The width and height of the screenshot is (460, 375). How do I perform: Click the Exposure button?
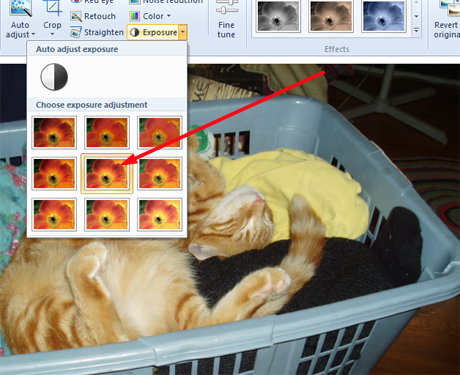[x=153, y=32]
